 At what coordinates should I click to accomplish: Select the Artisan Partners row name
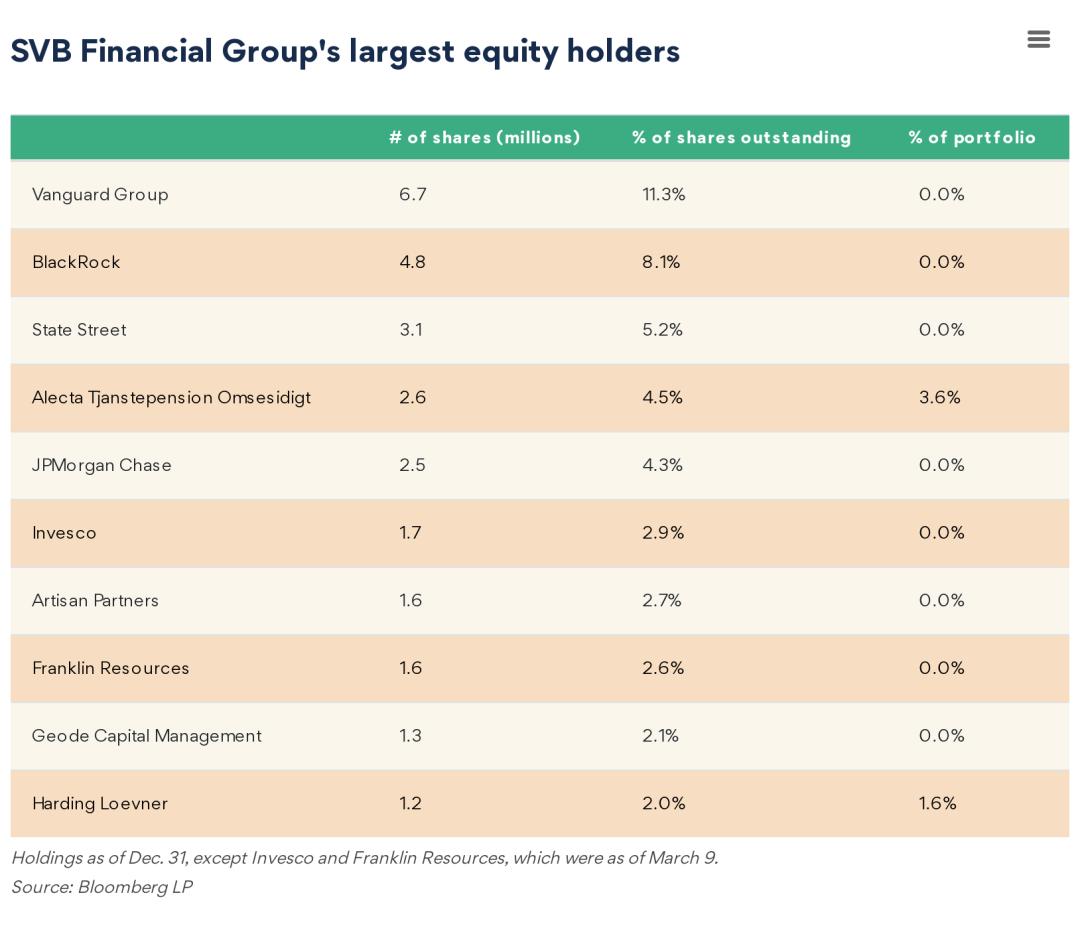coord(95,601)
